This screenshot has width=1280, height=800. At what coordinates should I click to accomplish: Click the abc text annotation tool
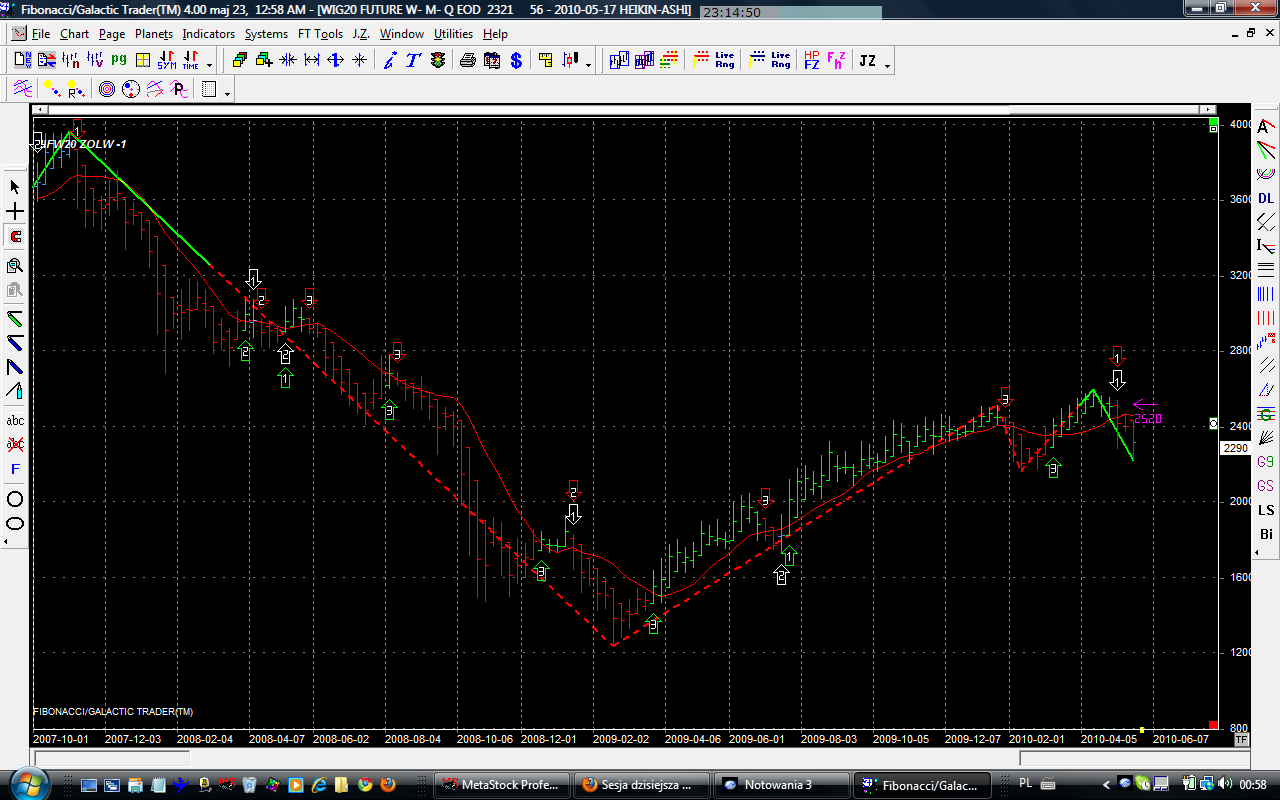15,420
